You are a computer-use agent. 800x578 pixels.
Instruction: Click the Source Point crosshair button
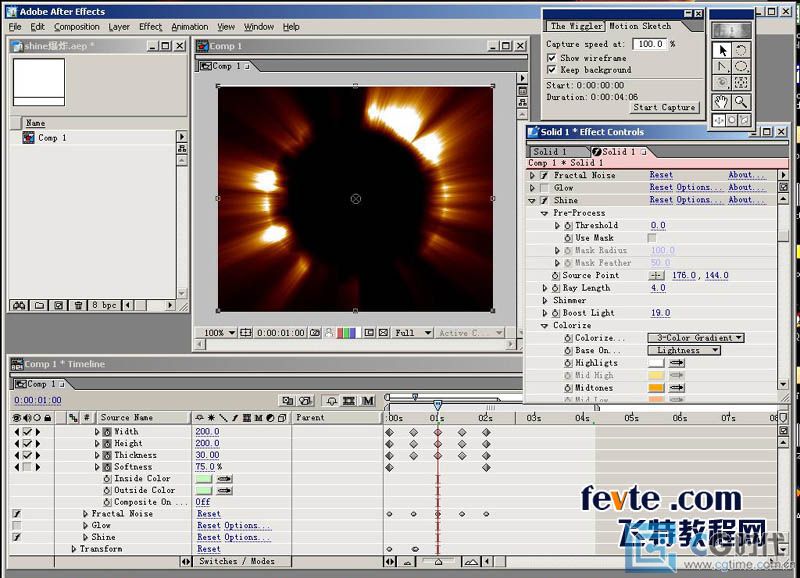(656, 275)
